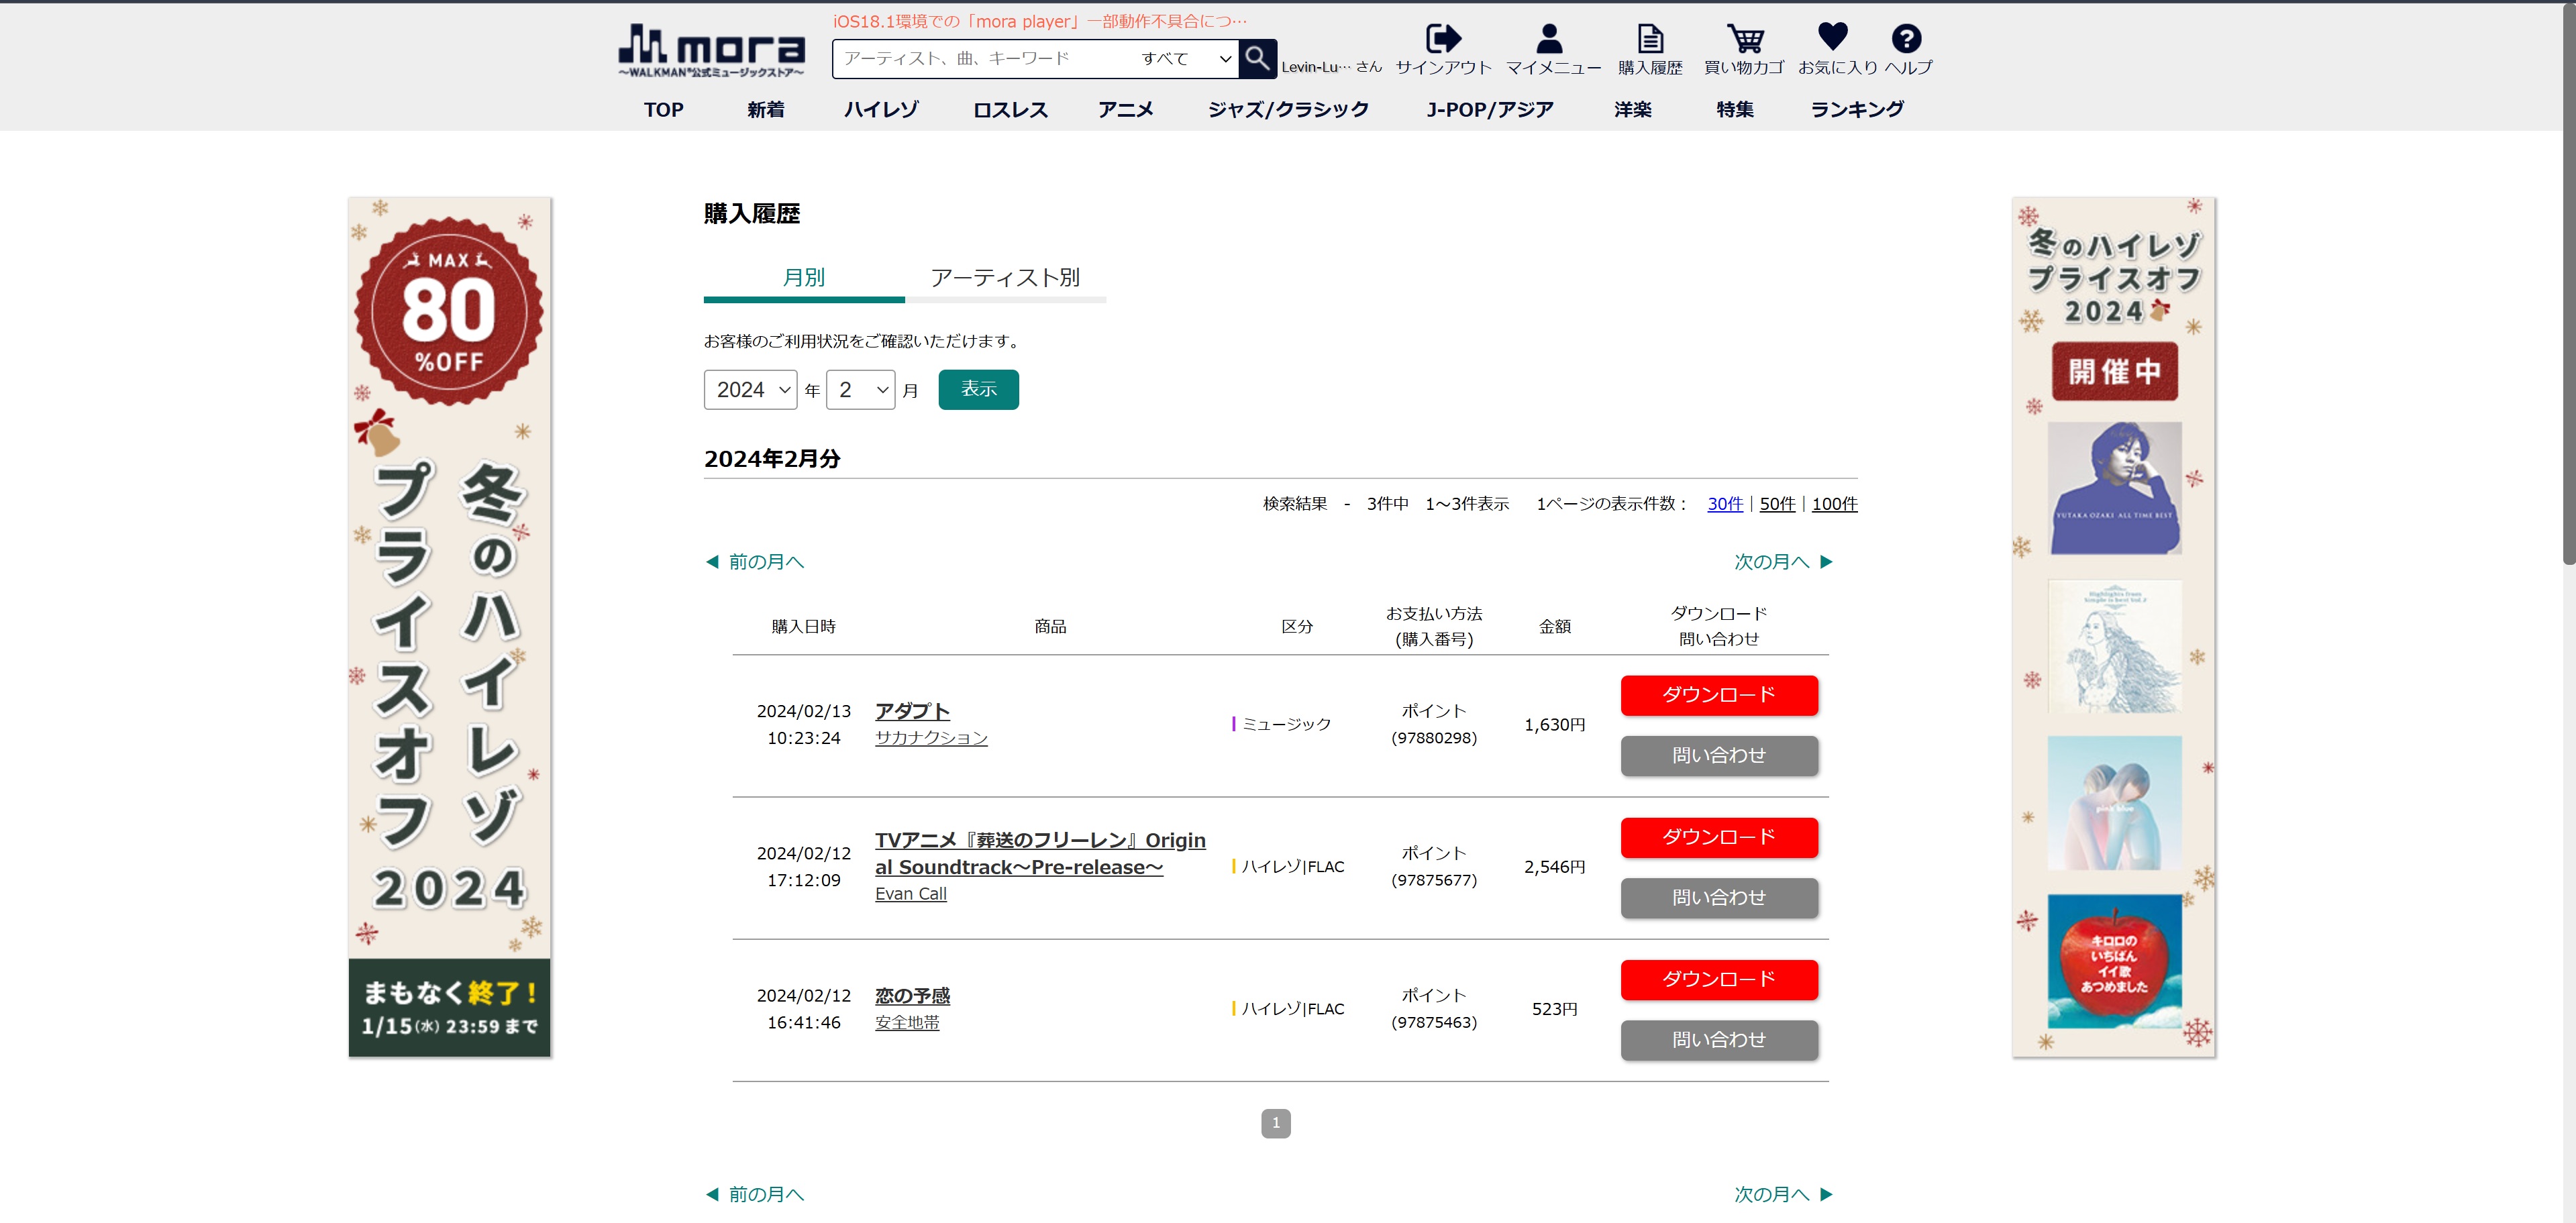Open ジャズ/クラシック navigation item
Image resolution: width=2576 pixels, height=1223 pixels.
pyautogui.click(x=1288, y=110)
